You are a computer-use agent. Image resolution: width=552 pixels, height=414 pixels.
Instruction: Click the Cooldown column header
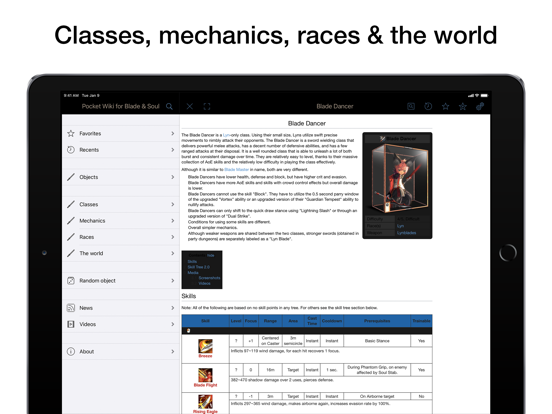click(332, 321)
